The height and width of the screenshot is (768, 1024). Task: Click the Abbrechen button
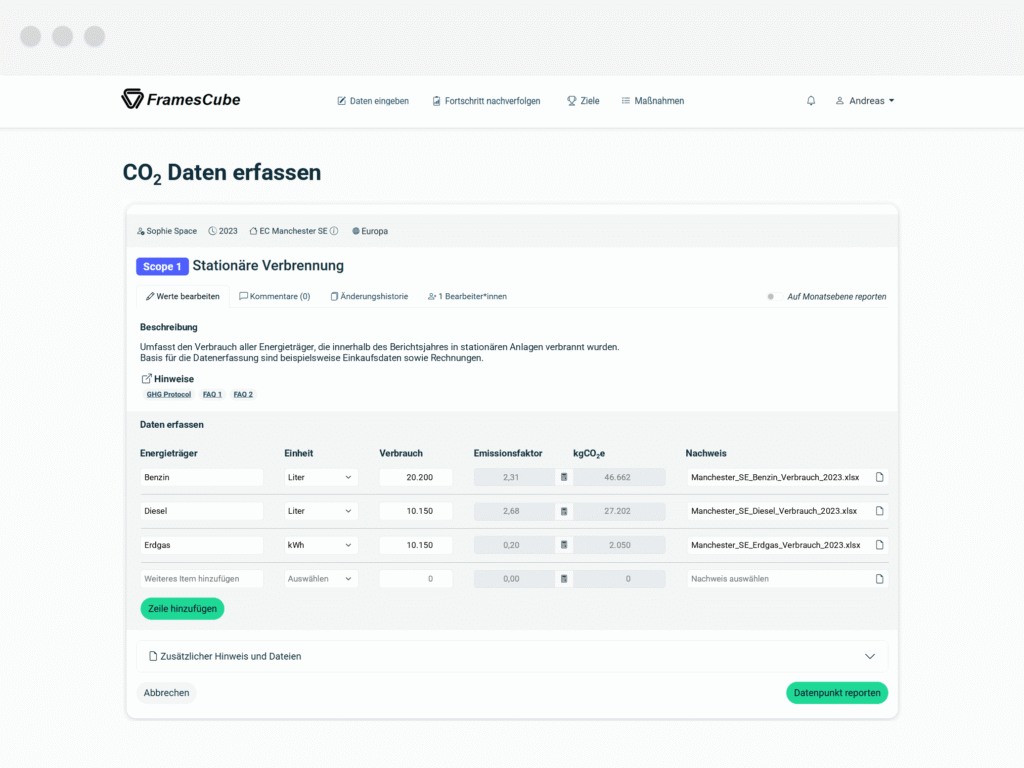(167, 693)
